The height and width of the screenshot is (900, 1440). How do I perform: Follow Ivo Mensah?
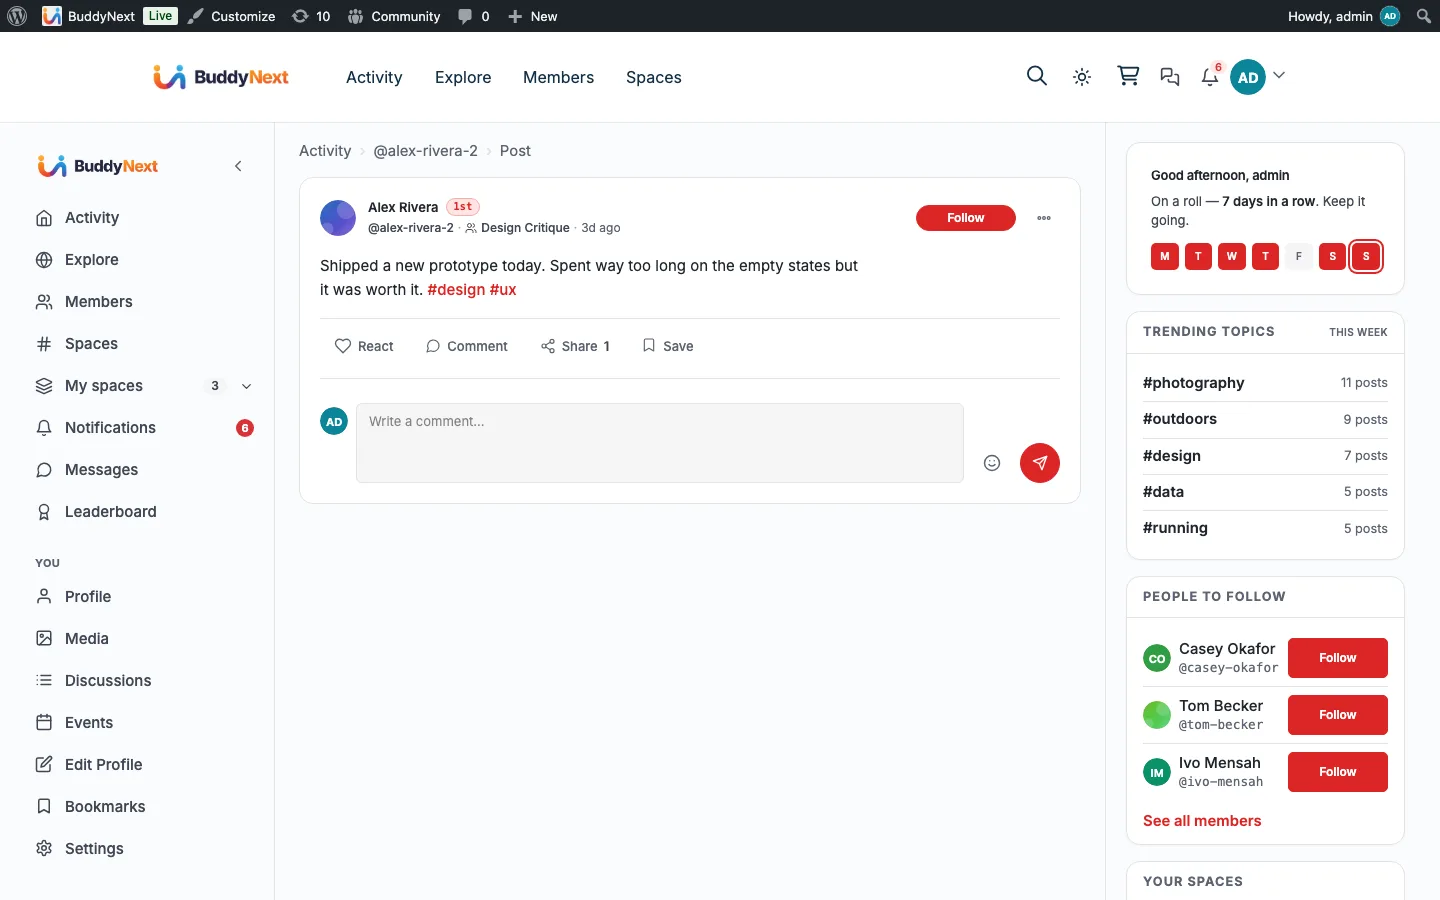[1338, 772]
